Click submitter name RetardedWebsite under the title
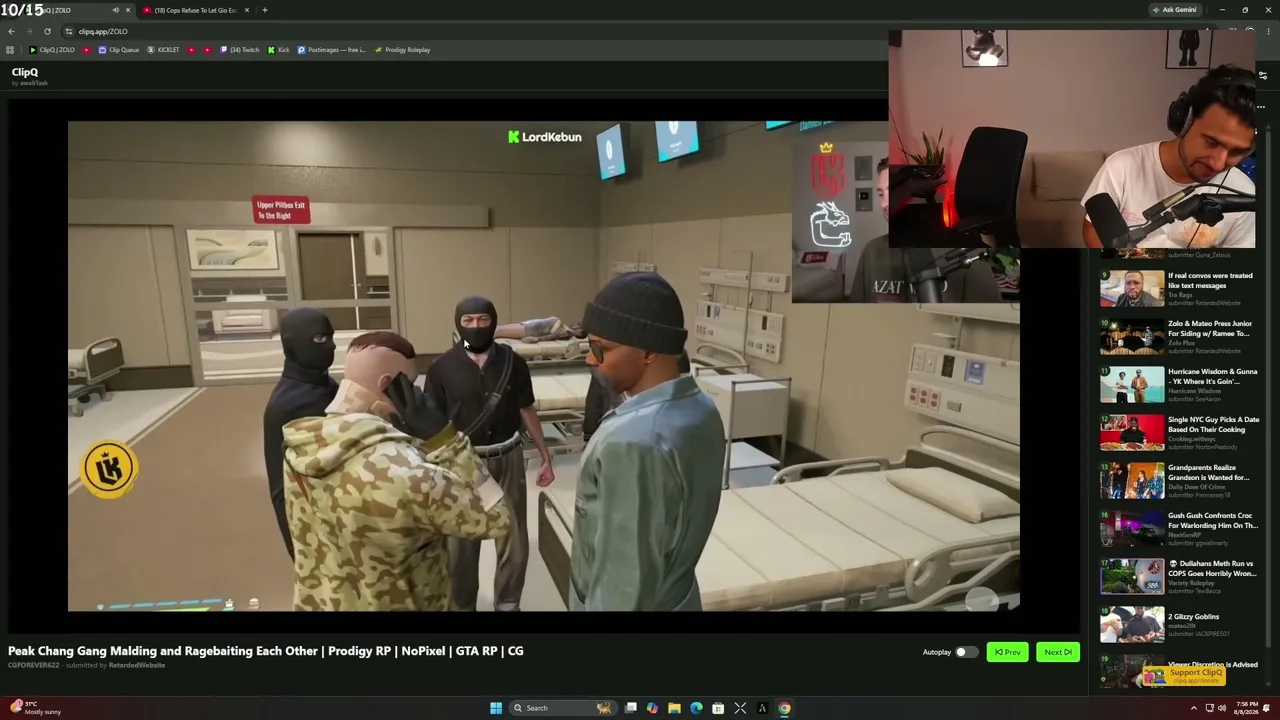The image size is (1280, 720). (x=137, y=666)
